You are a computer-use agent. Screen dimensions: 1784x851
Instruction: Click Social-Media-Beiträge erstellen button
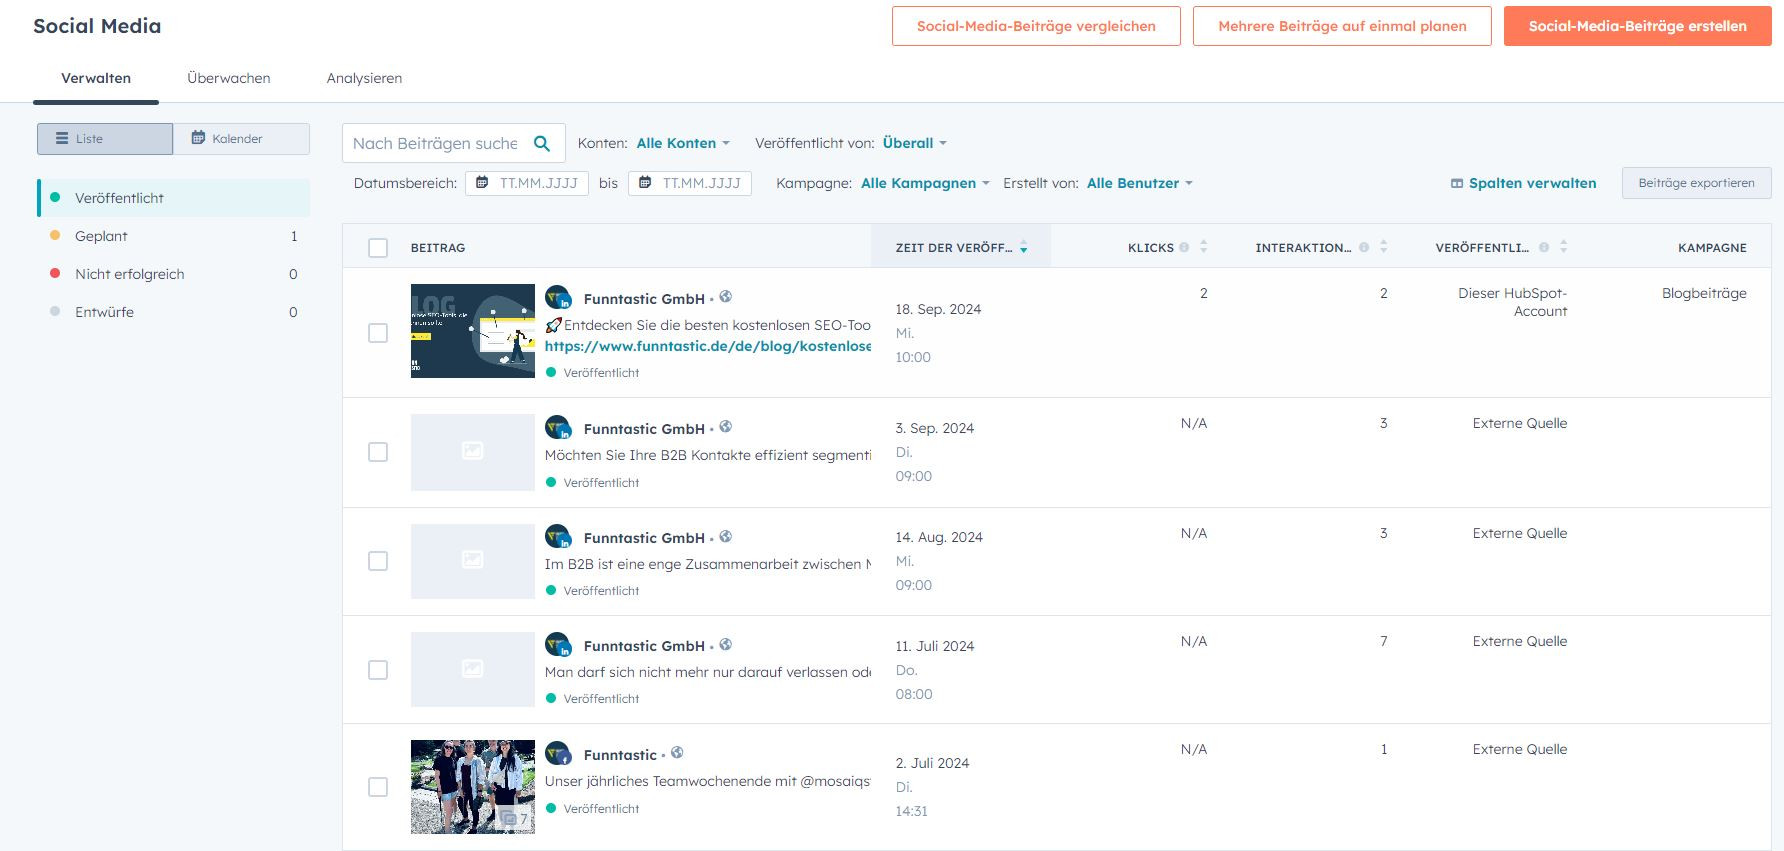click(x=1637, y=26)
